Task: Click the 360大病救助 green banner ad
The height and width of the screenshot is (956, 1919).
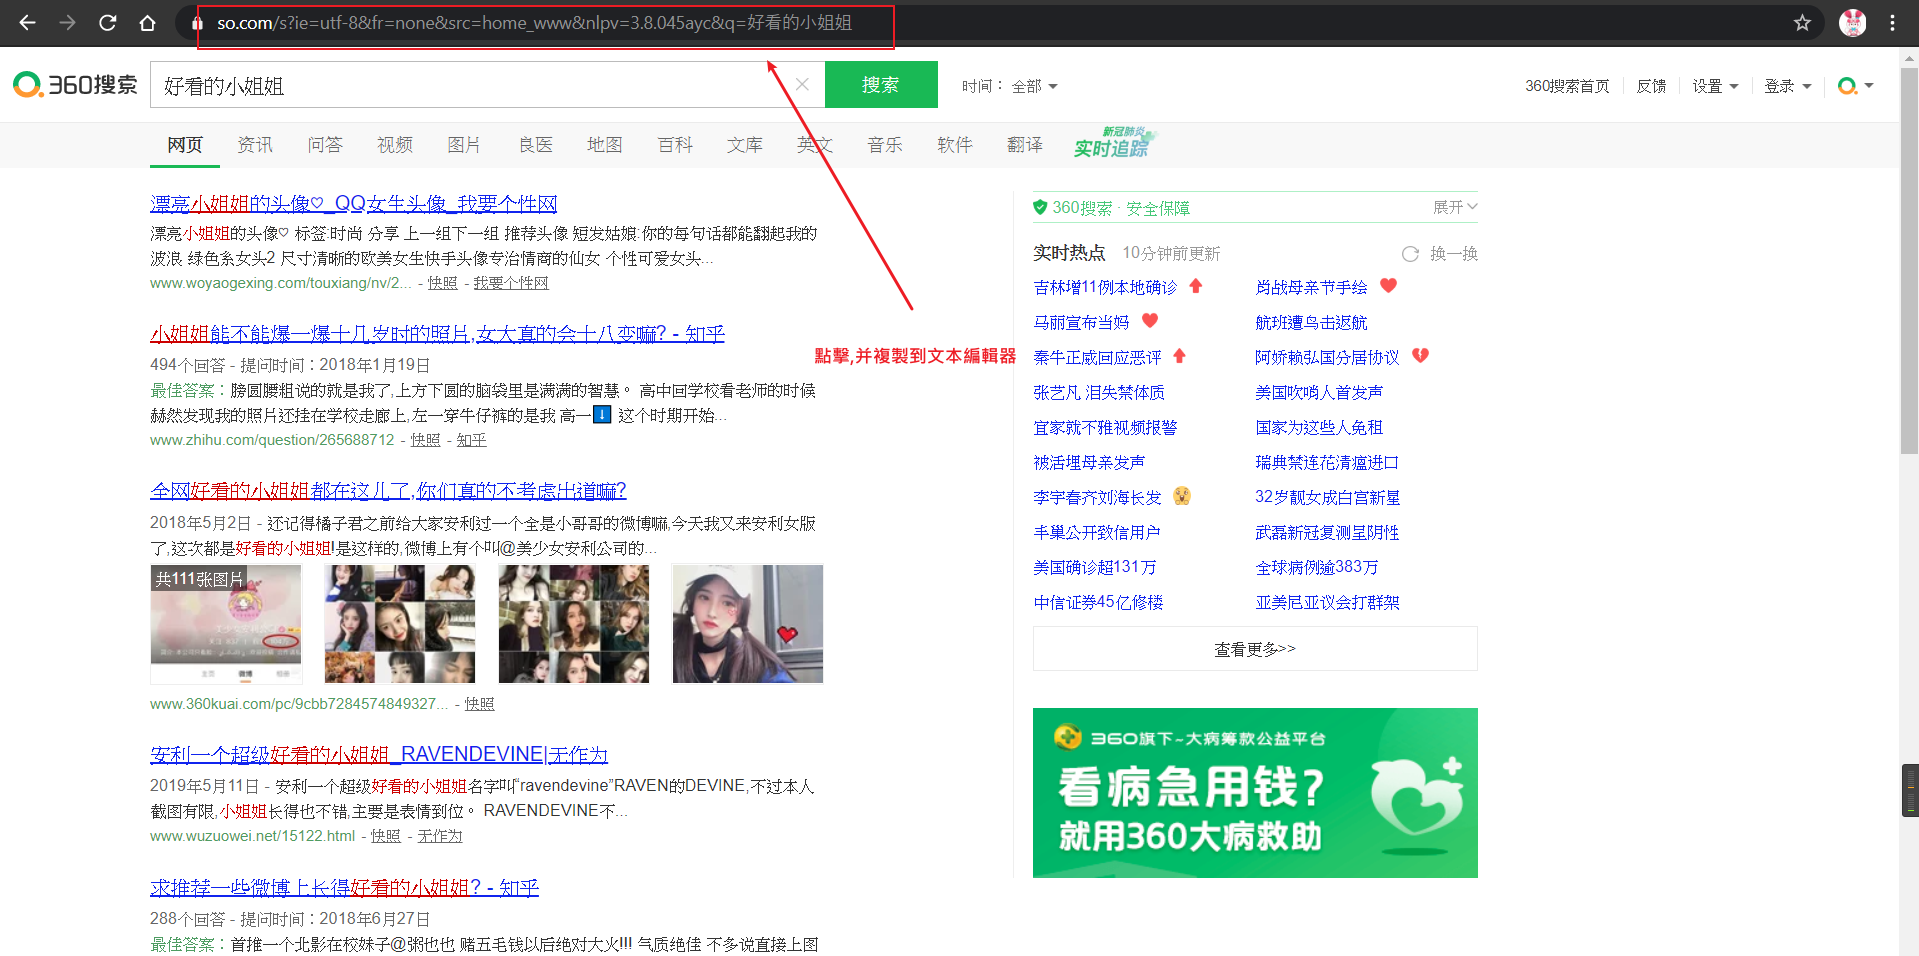Action: click(x=1255, y=793)
